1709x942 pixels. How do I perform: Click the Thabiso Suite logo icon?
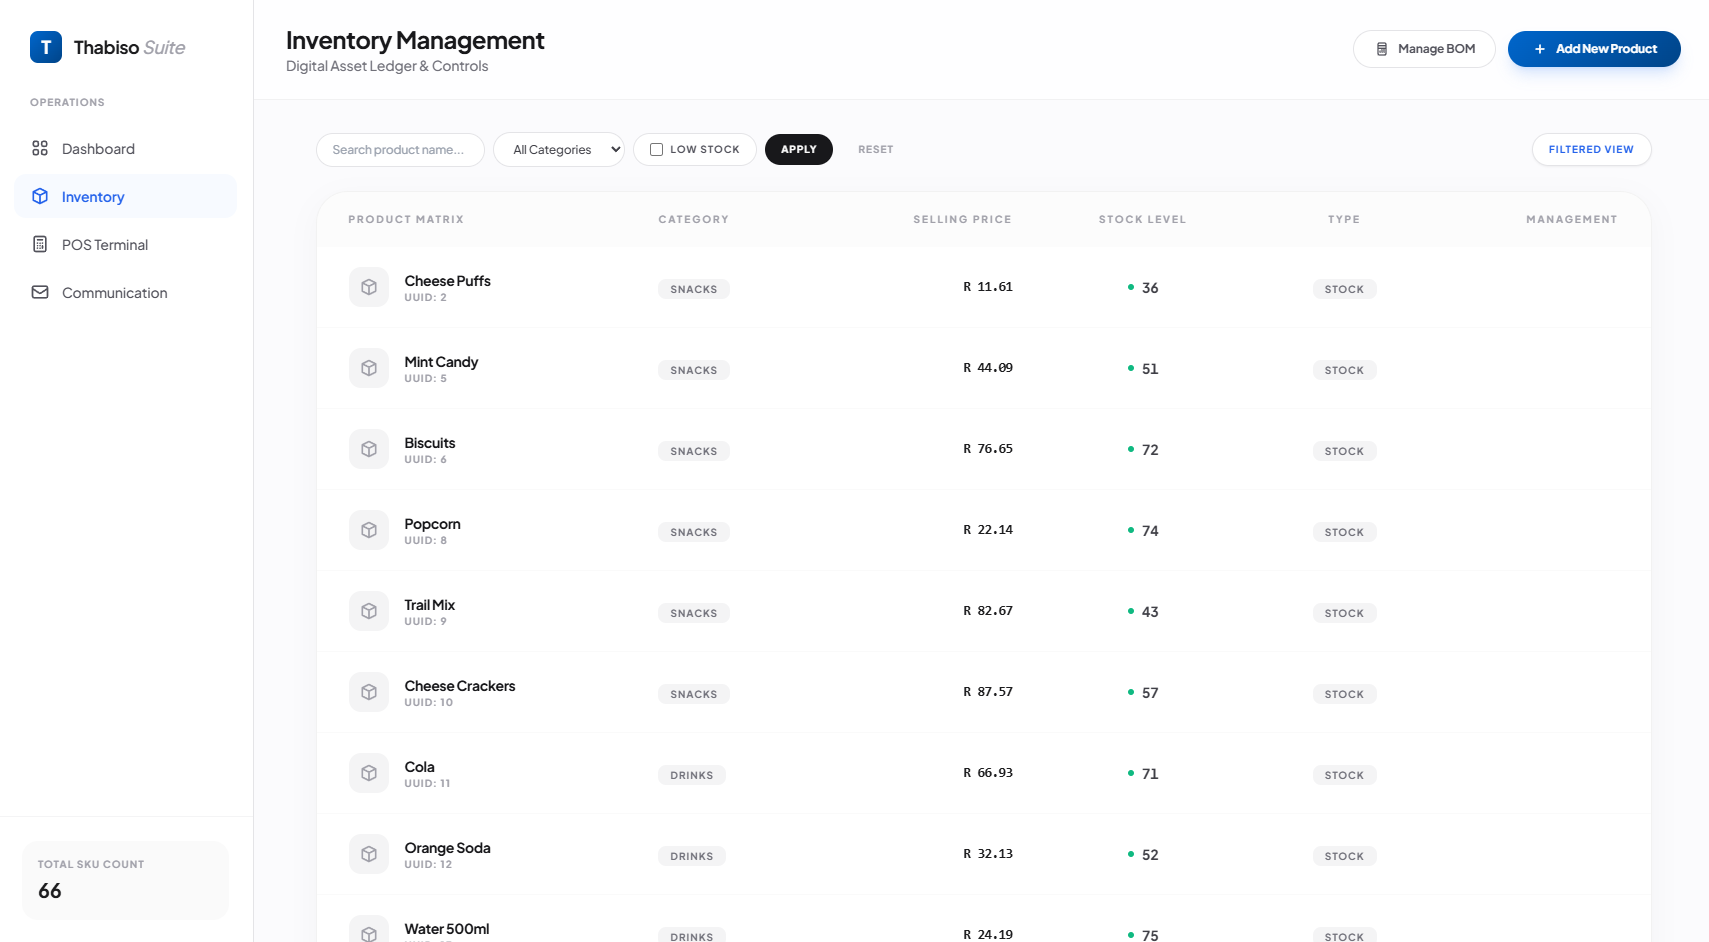(45, 47)
